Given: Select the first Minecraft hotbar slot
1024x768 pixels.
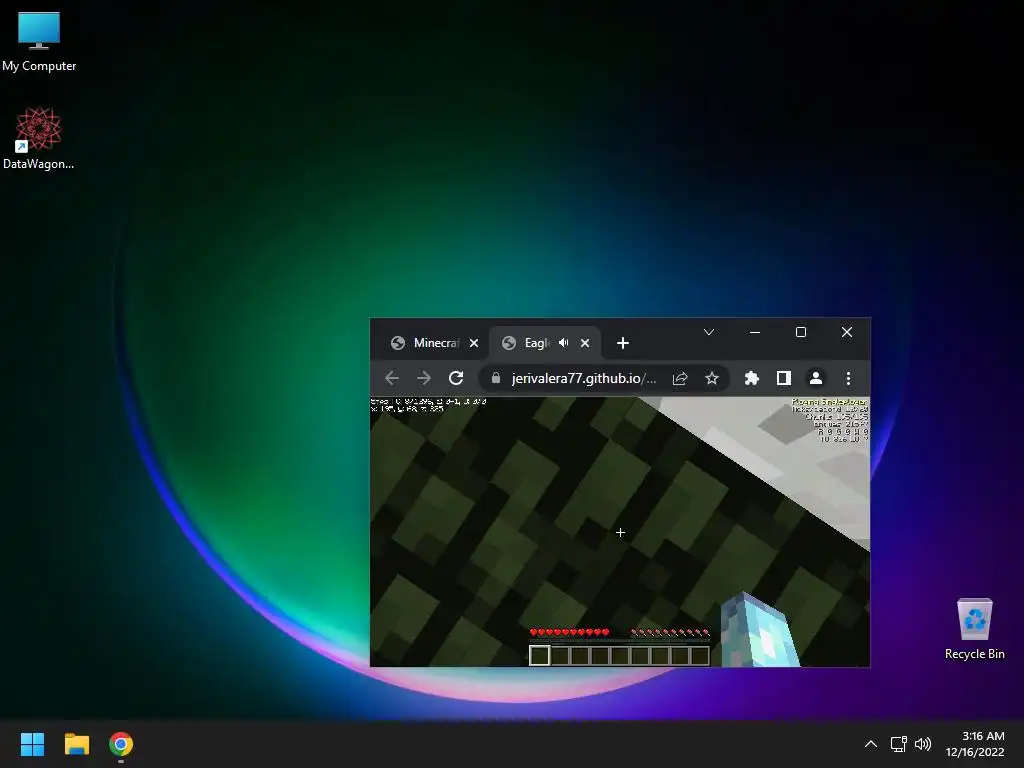Looking at the screenshot, I should coord(539,655).
